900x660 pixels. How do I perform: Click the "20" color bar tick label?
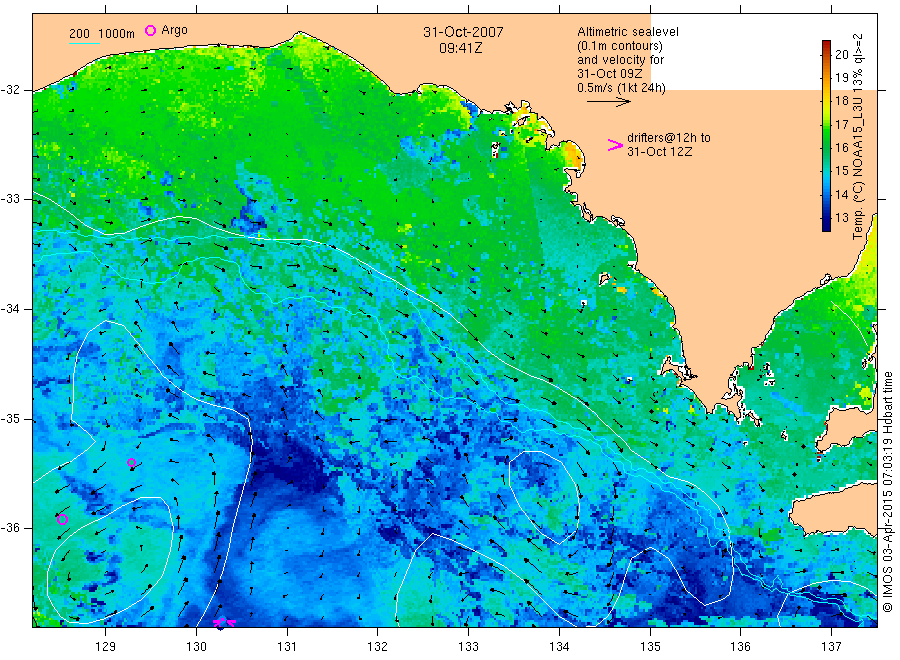pyautogui.click(x=841, y=55)
